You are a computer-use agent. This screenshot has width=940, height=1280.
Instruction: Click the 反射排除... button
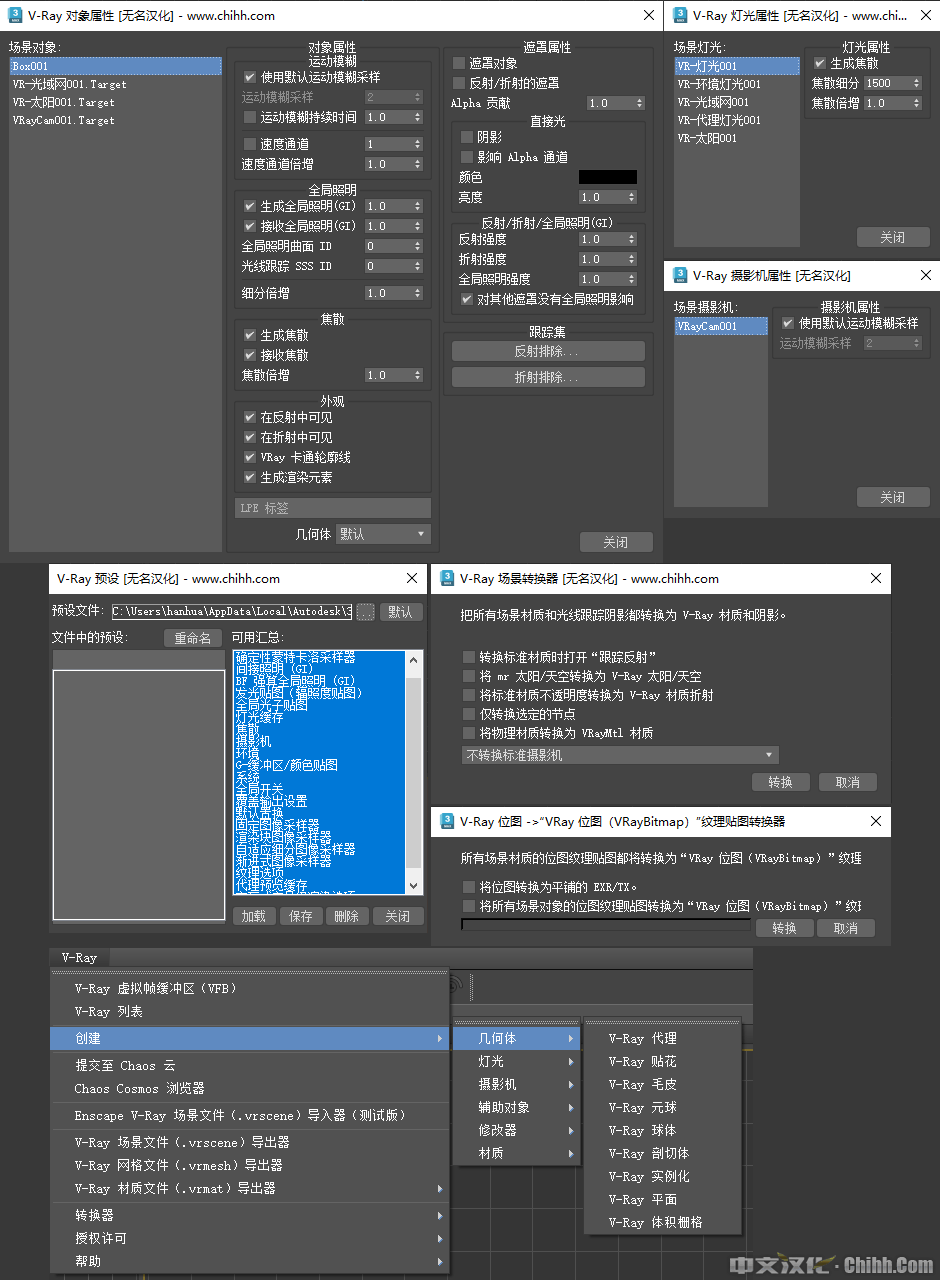[548, 352]
